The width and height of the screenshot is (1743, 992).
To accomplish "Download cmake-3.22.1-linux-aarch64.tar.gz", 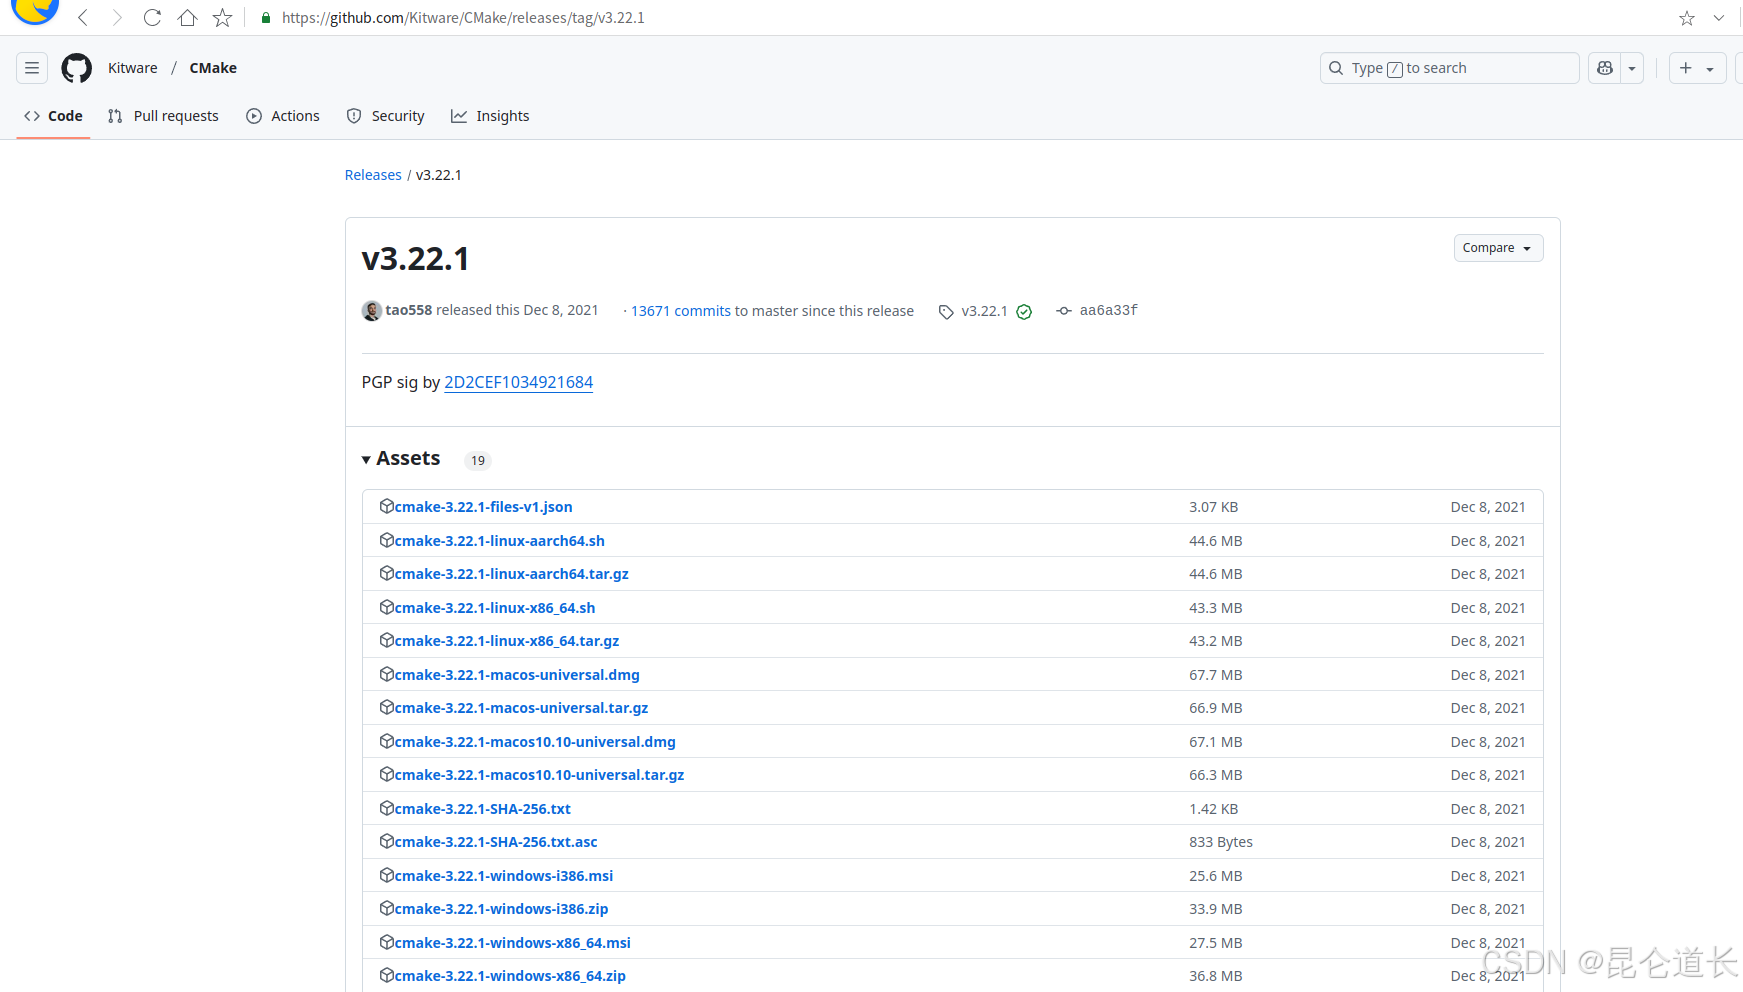I will point(512,574).
